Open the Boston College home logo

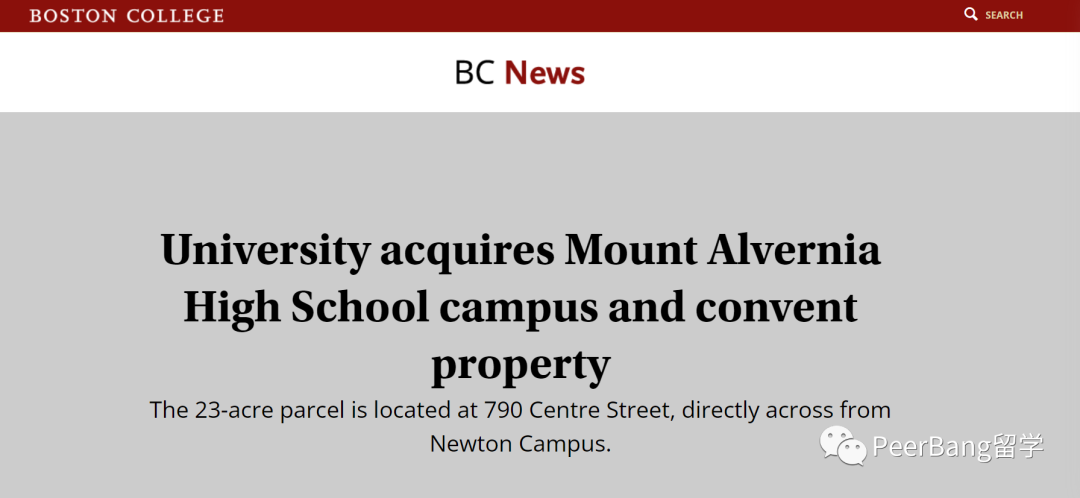127,15
